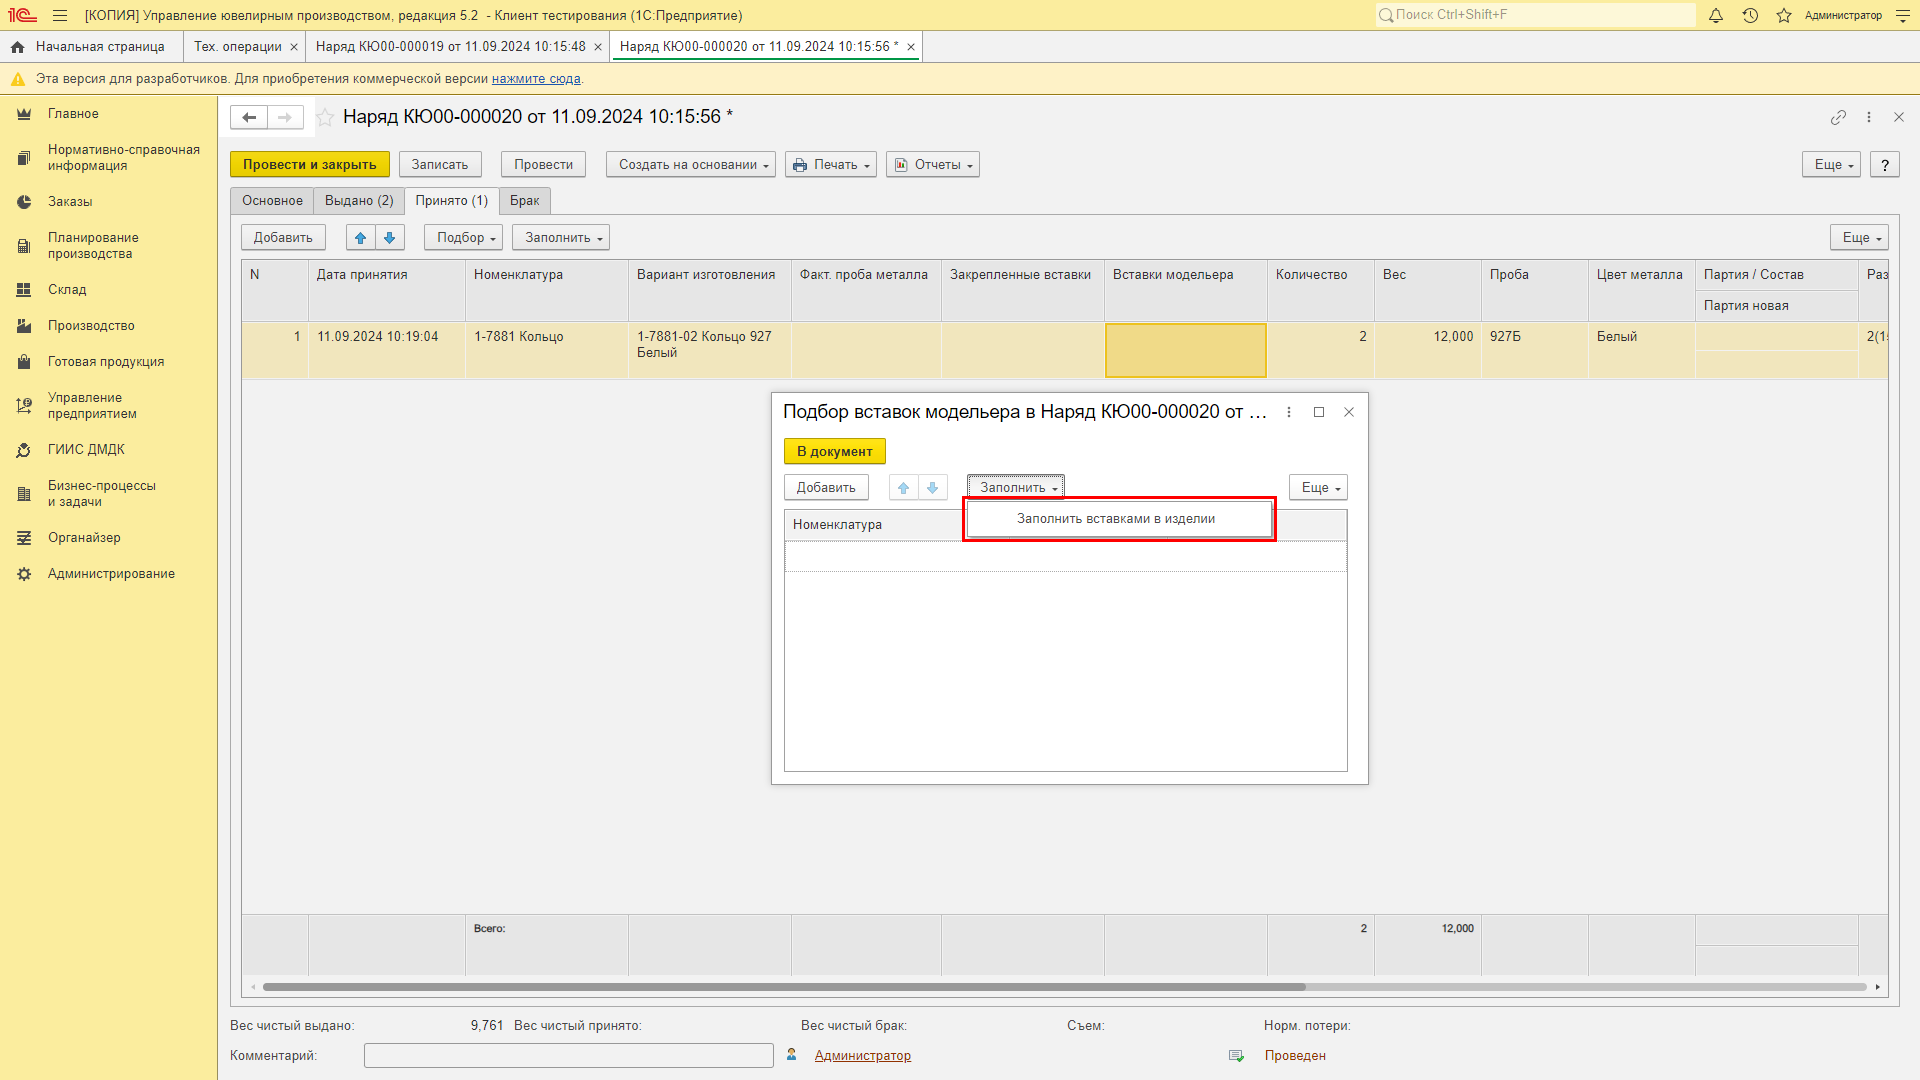Open Планирование производства section
The width and height of the screenshot is (1920, 1080).
[93, 246]
